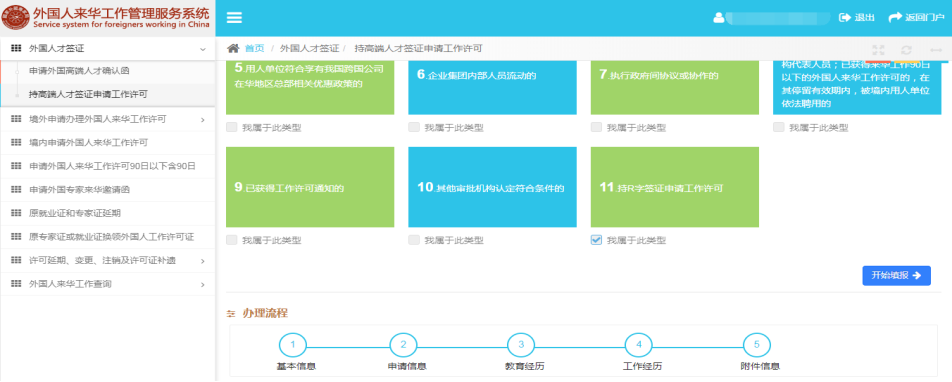Click the system logo emblem

coord(16,18)
